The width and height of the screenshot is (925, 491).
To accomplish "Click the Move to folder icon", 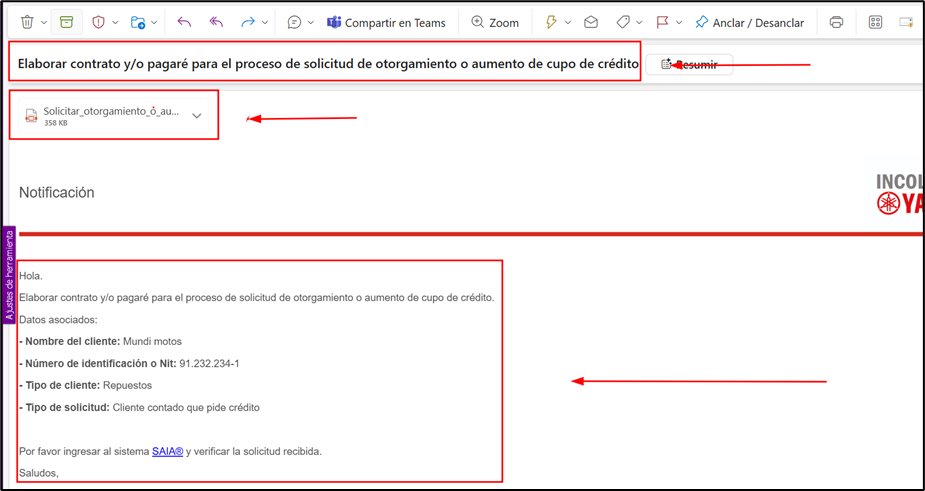I will point(138,22).
